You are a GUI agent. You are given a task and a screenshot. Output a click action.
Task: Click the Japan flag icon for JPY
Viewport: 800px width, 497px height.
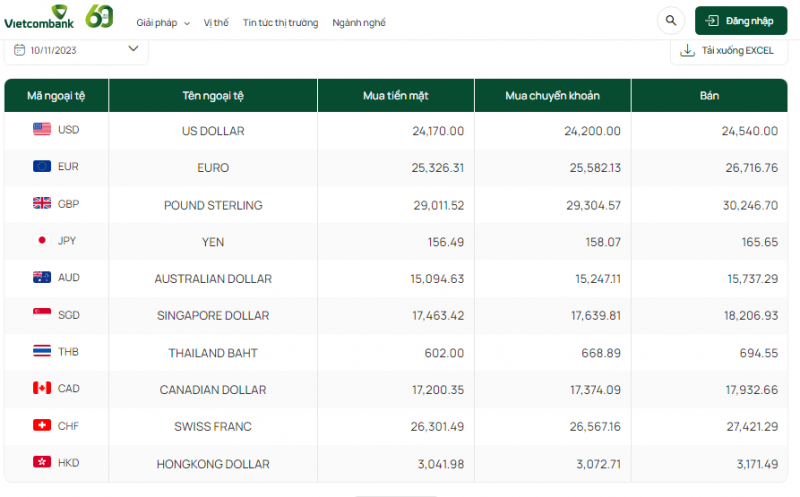click(42, 241)
